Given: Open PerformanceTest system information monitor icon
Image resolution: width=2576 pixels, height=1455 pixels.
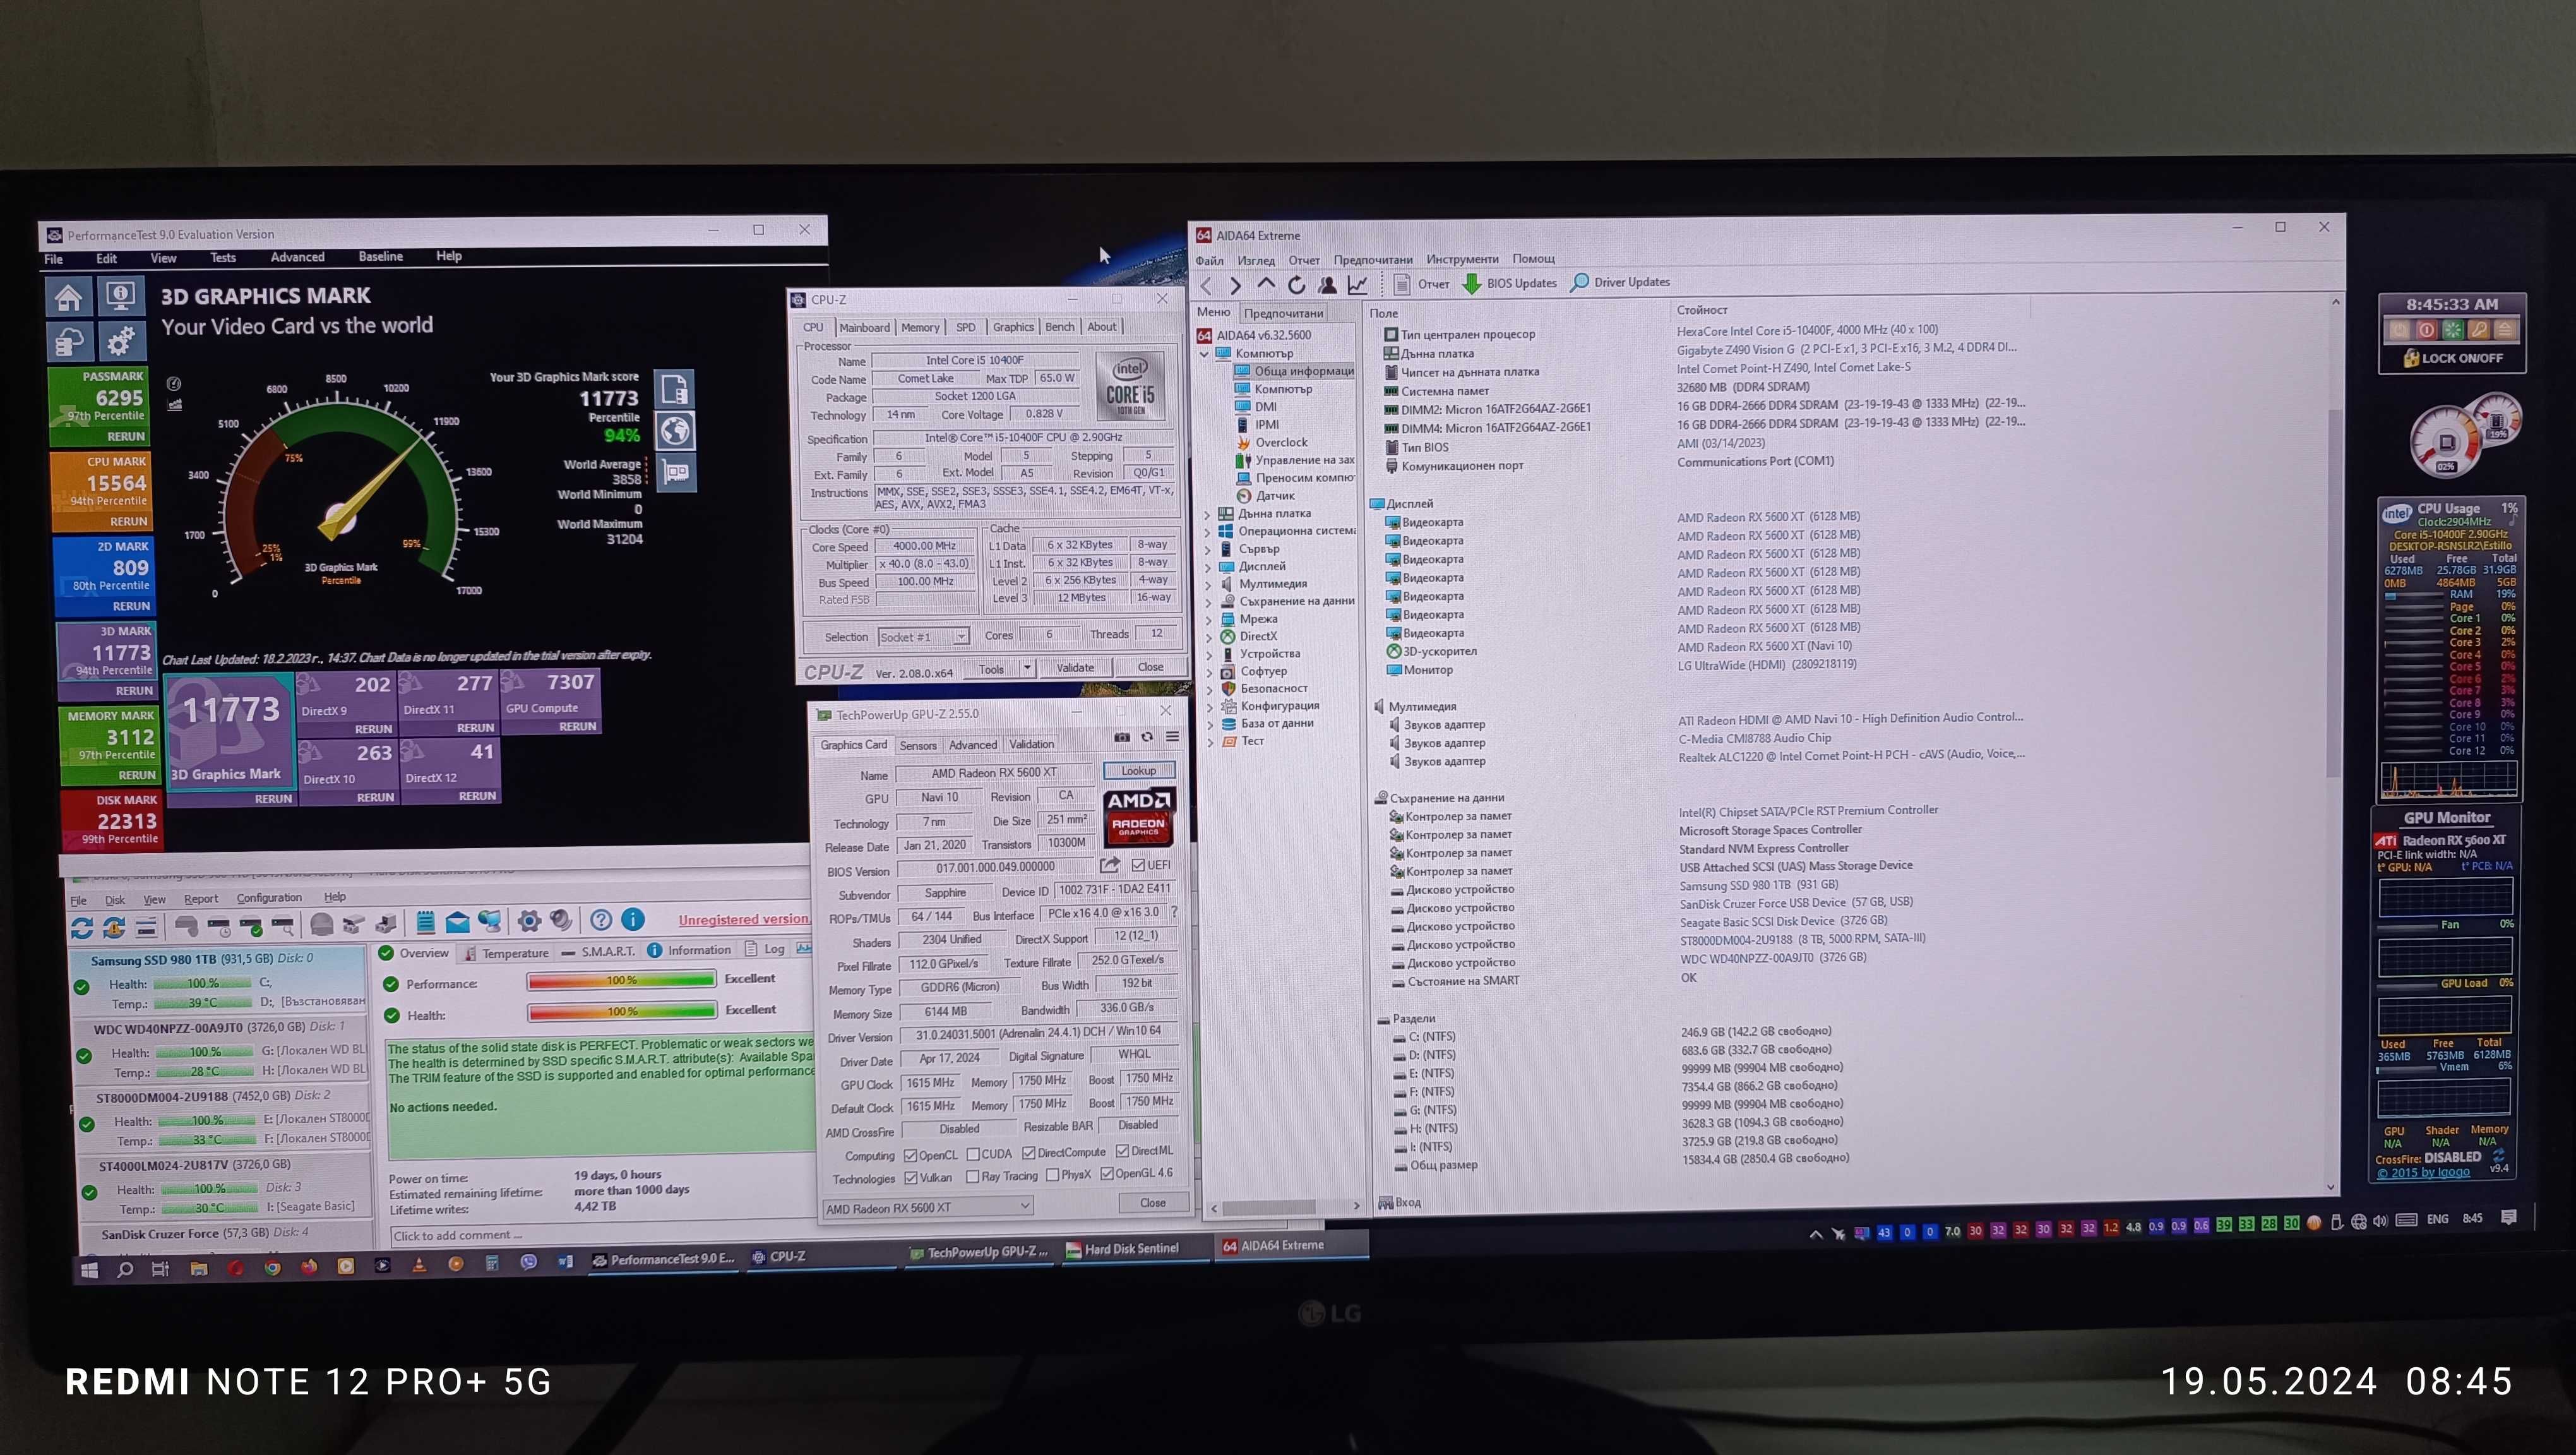Looking at the screenshot, I should point(121,296).
